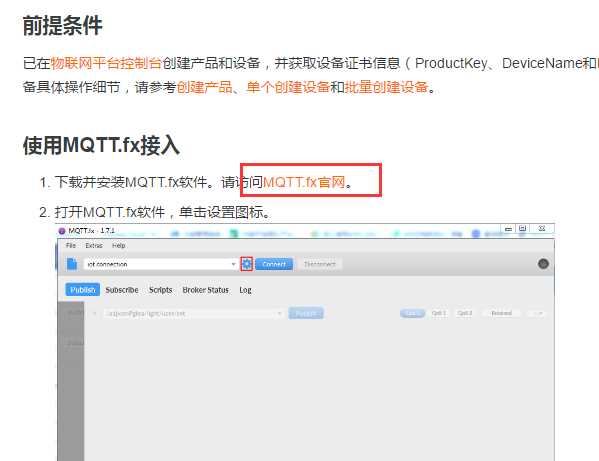Viewport: 599px width, 461px height.
Task: Open the Help menu in MQTT.fx
Action: [x=119, y=245]
